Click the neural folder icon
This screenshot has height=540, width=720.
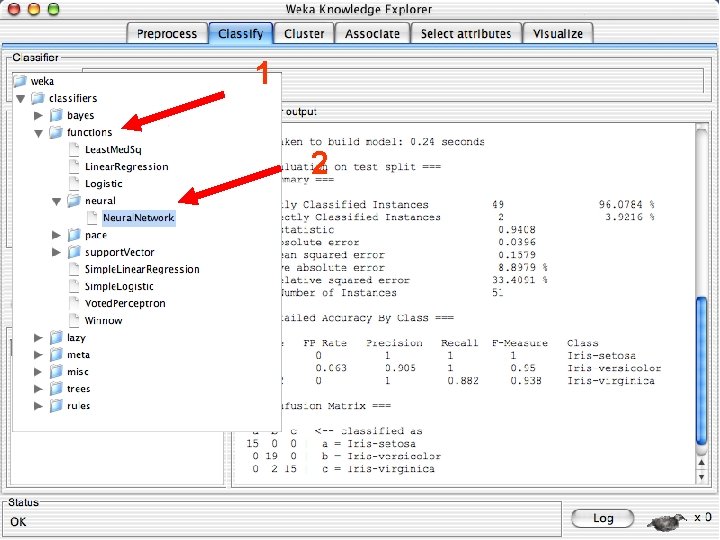pyautogui.click(x=74, y=201)
